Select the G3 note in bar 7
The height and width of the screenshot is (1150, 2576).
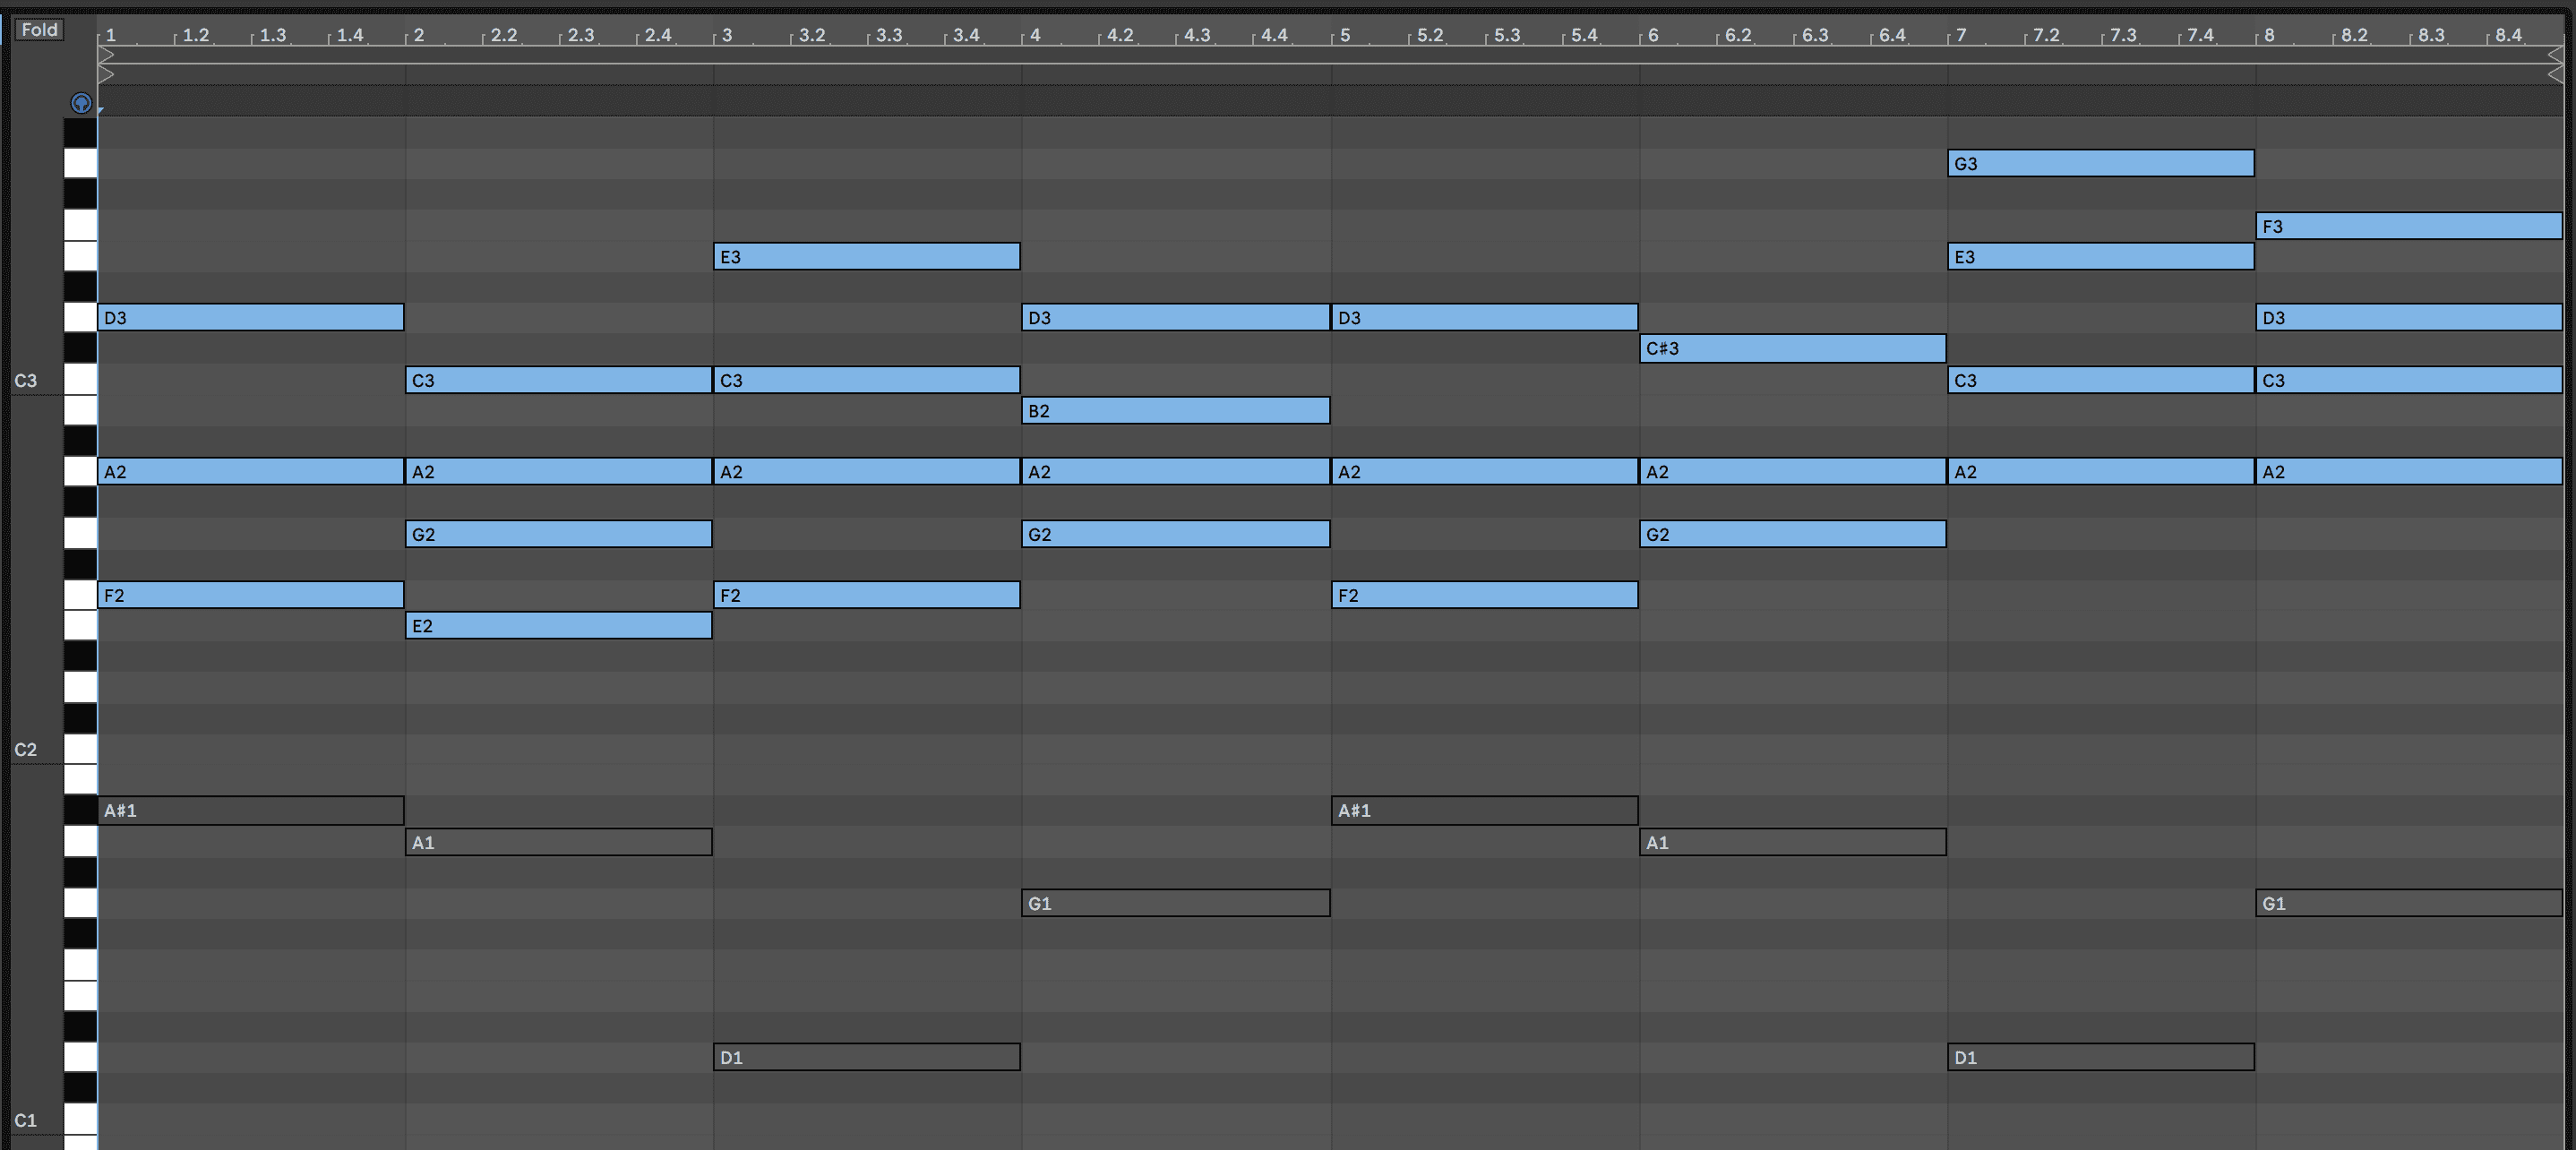[2100, 163]
